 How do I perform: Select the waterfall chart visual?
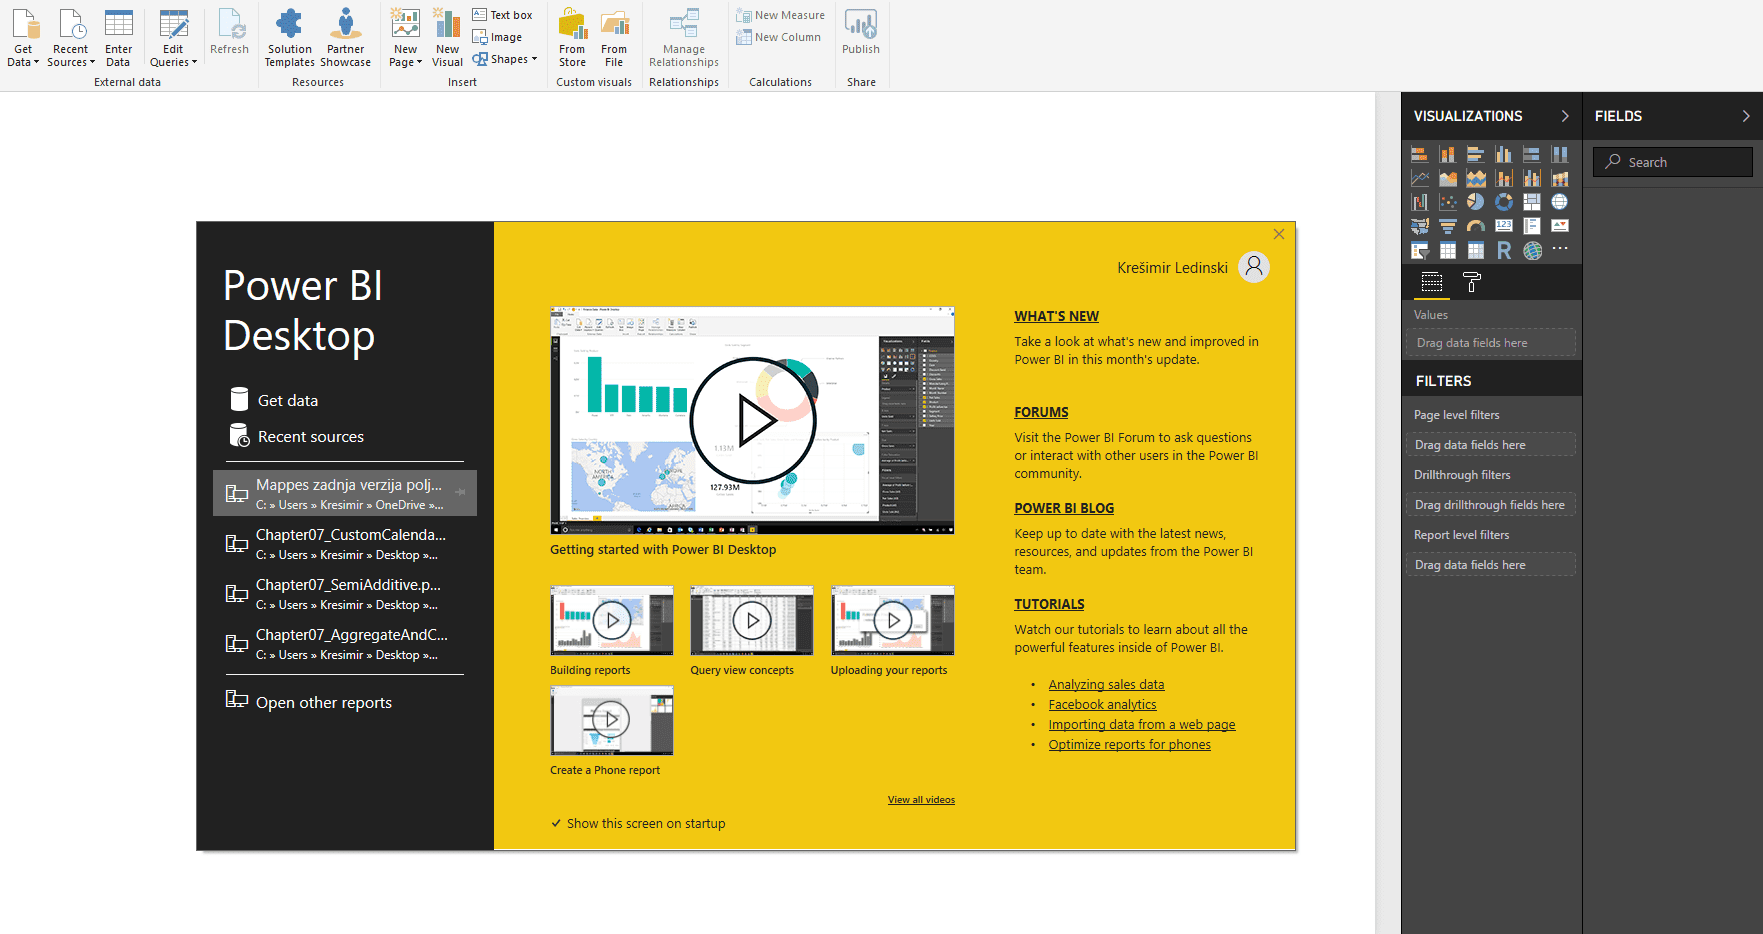1419,202
